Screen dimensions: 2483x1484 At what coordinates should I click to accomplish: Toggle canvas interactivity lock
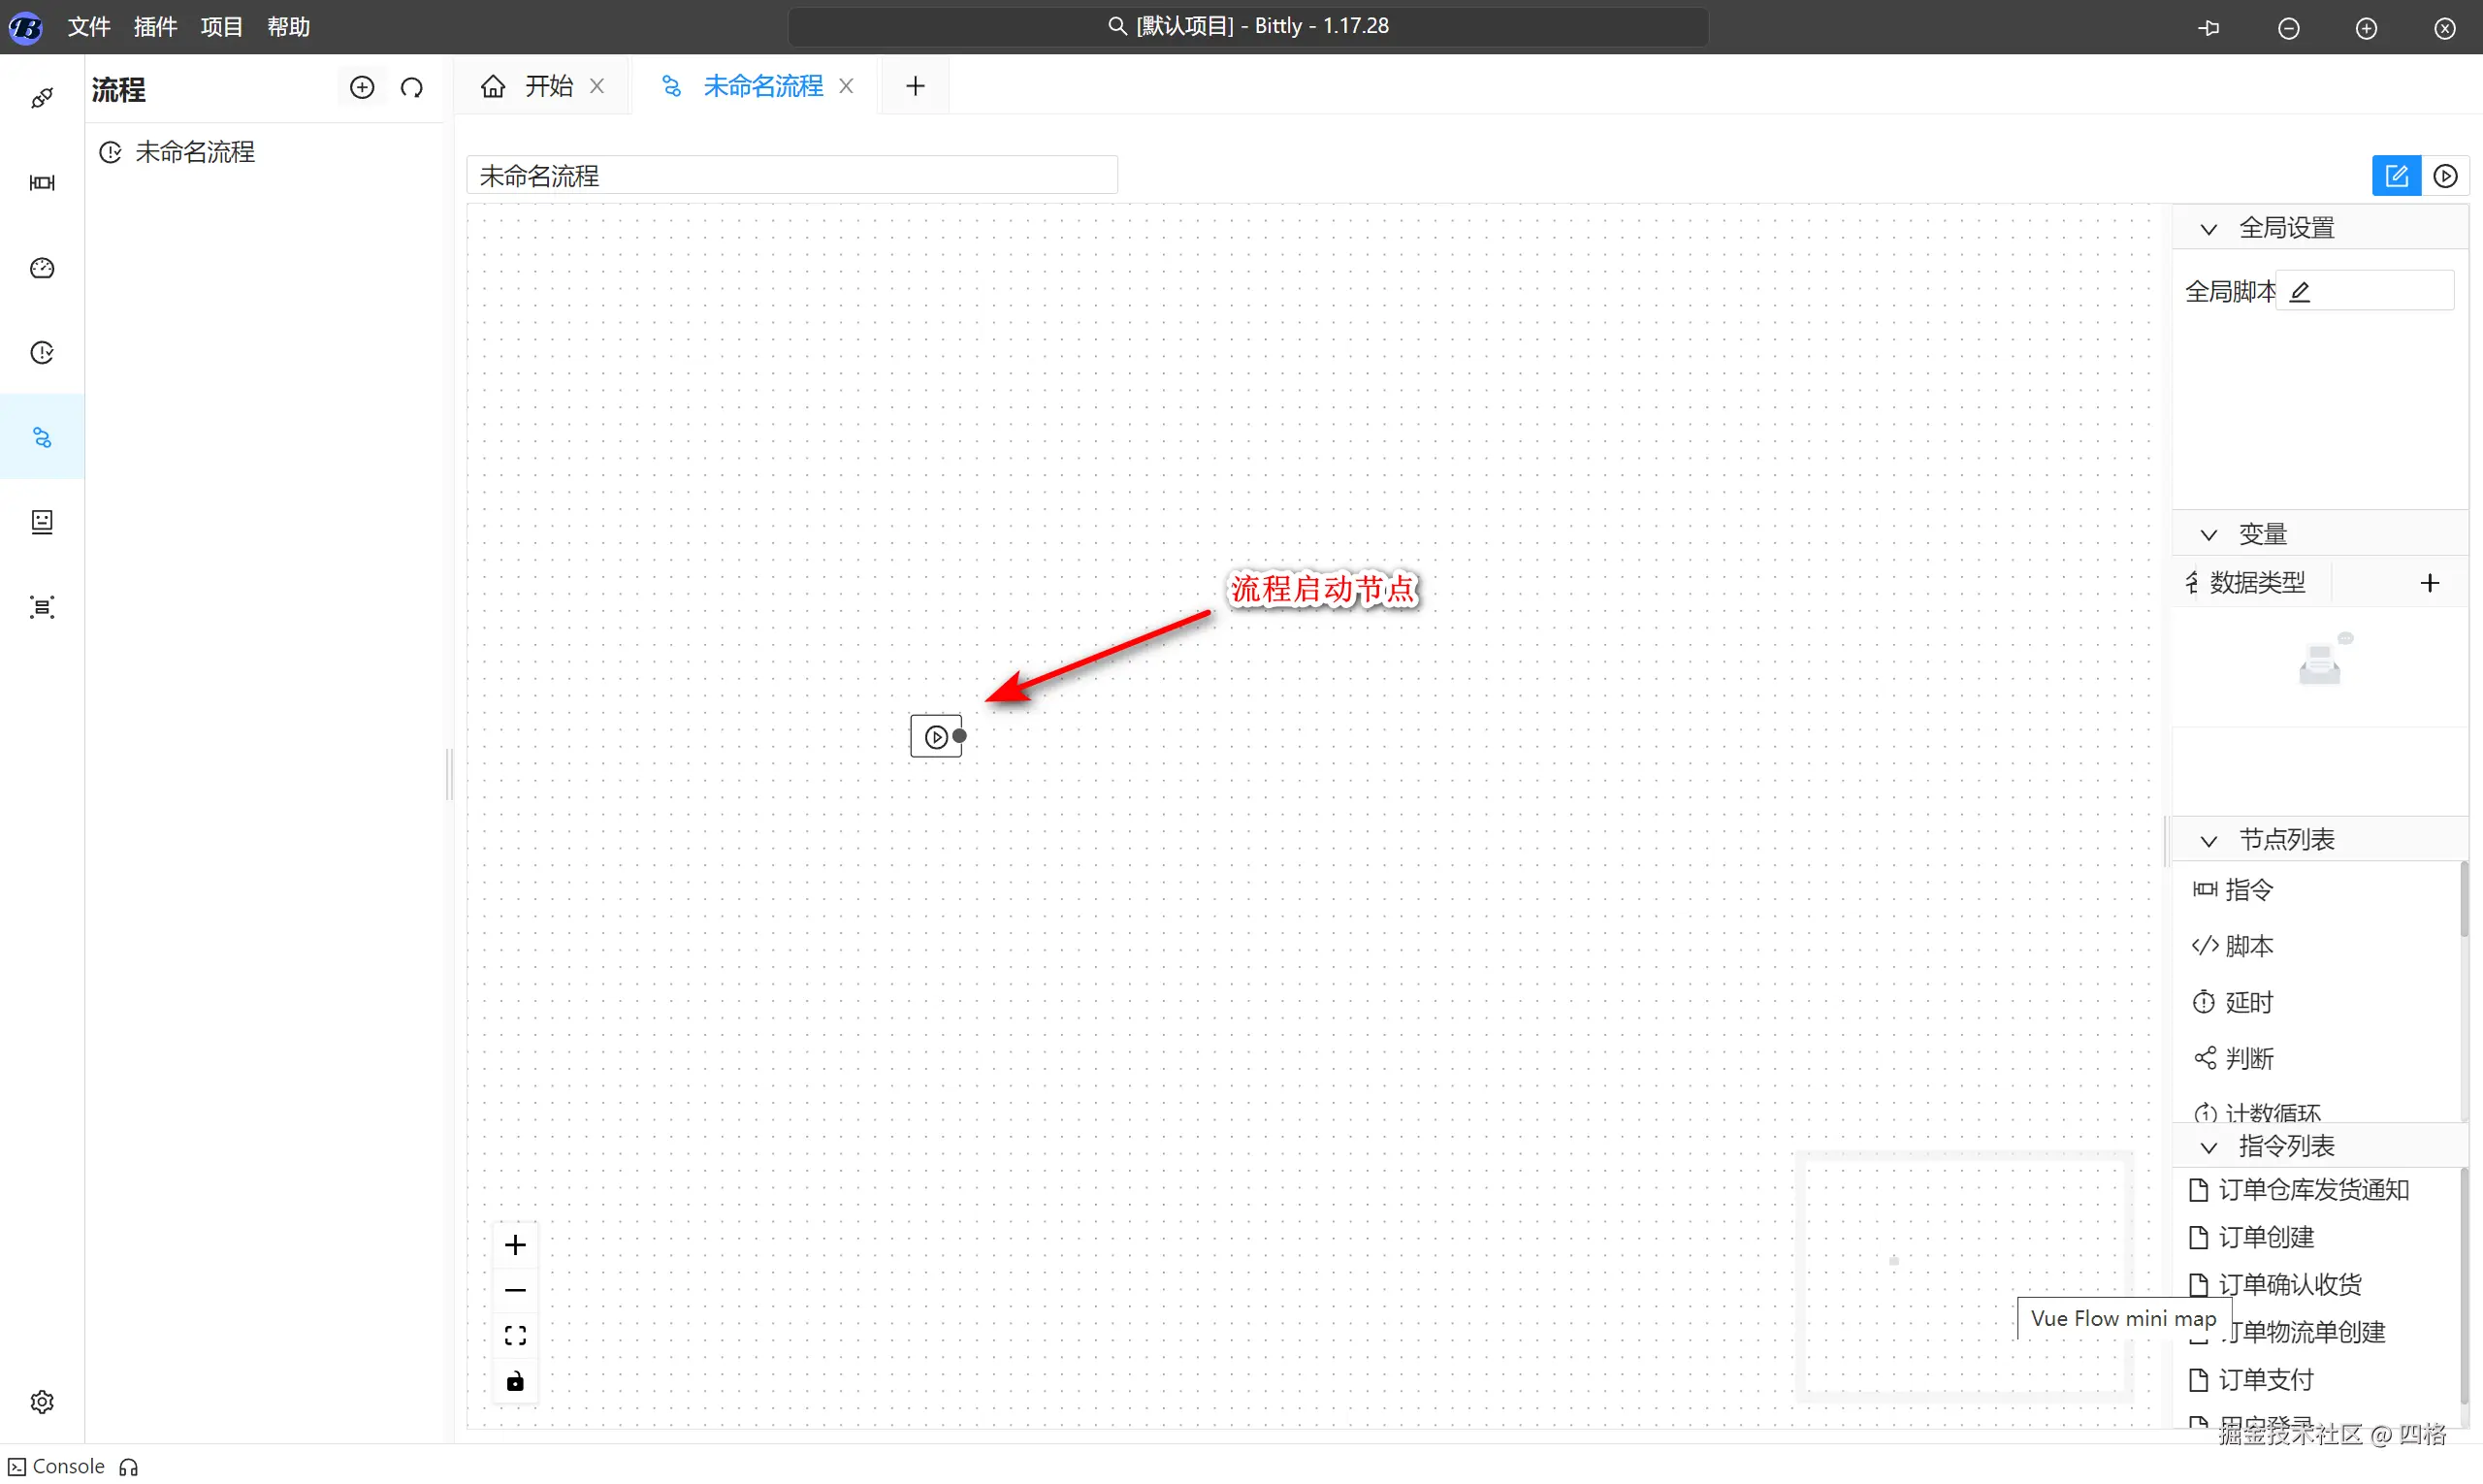click(515, 1381)
